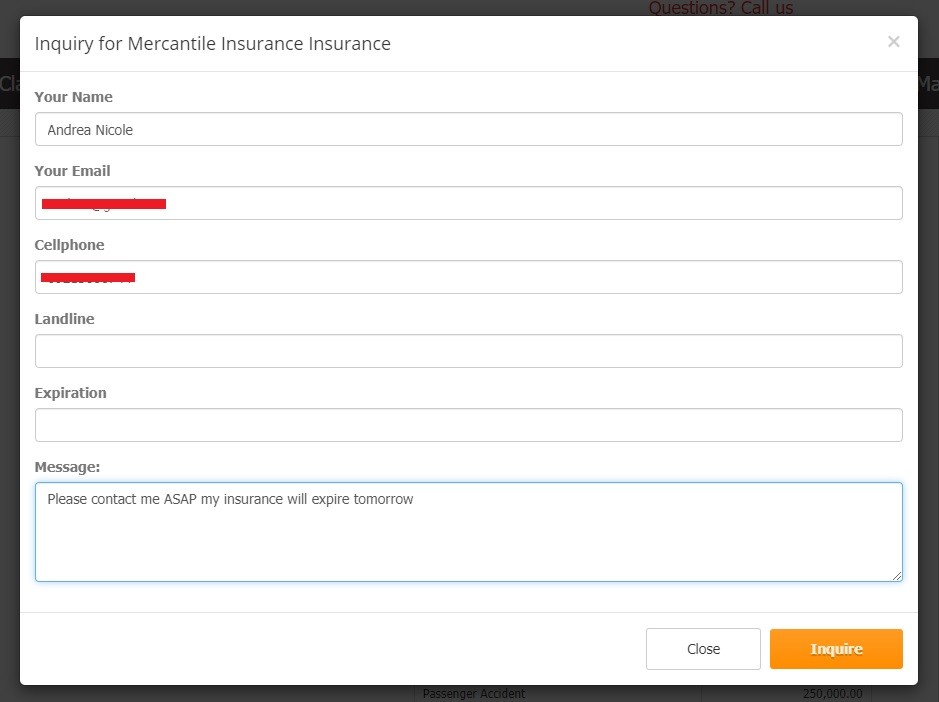The height and width of the screenshot is (702, 939).
Task: Click the white Close button
Action: (703, 649)
